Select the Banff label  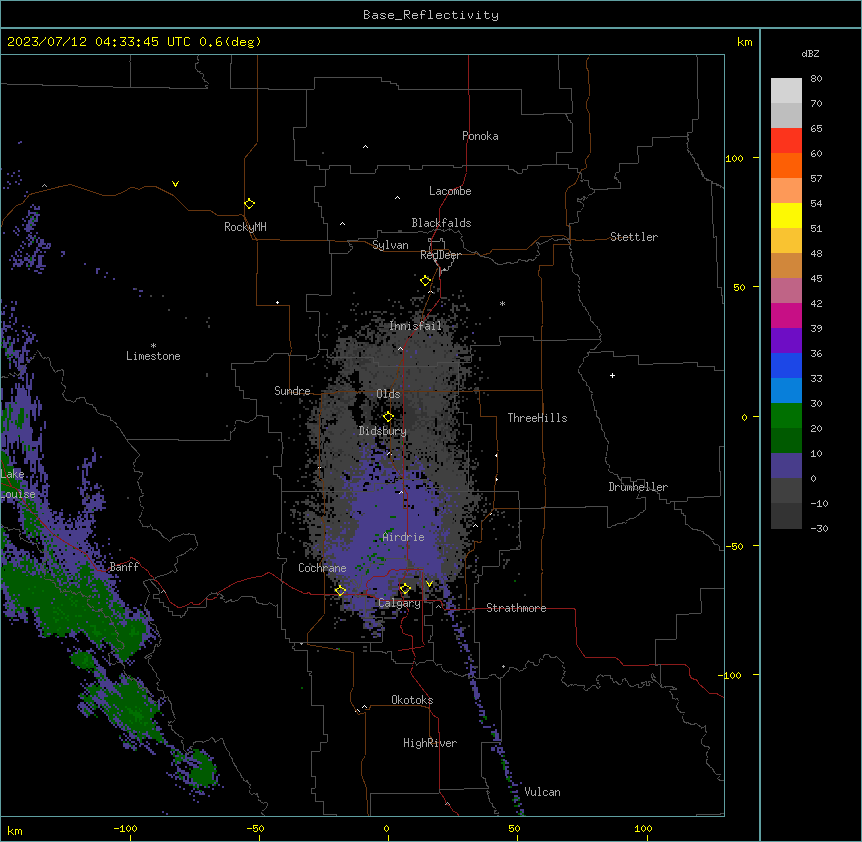click(124, 567)
